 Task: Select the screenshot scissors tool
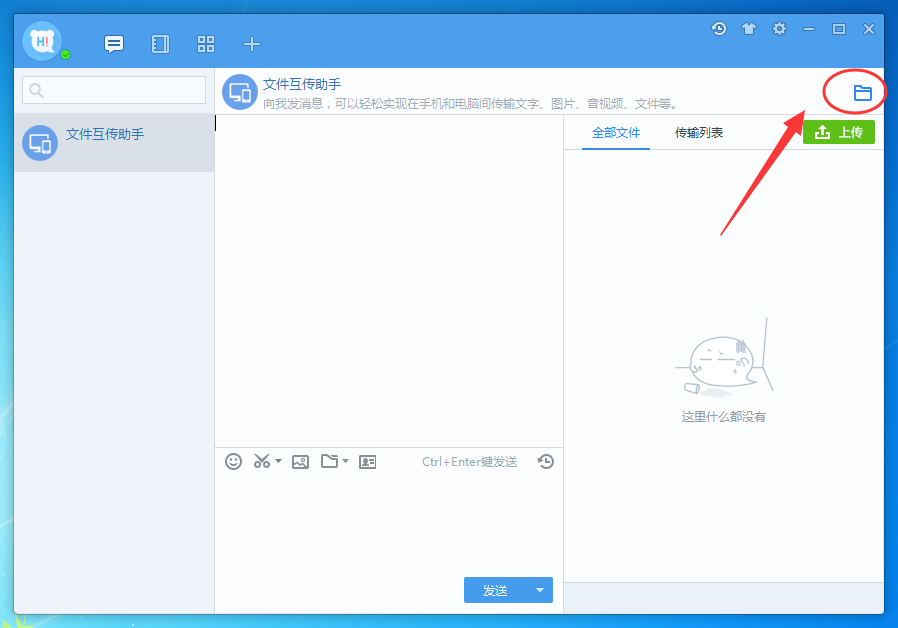pyautogui.click(x=261, y=461)
